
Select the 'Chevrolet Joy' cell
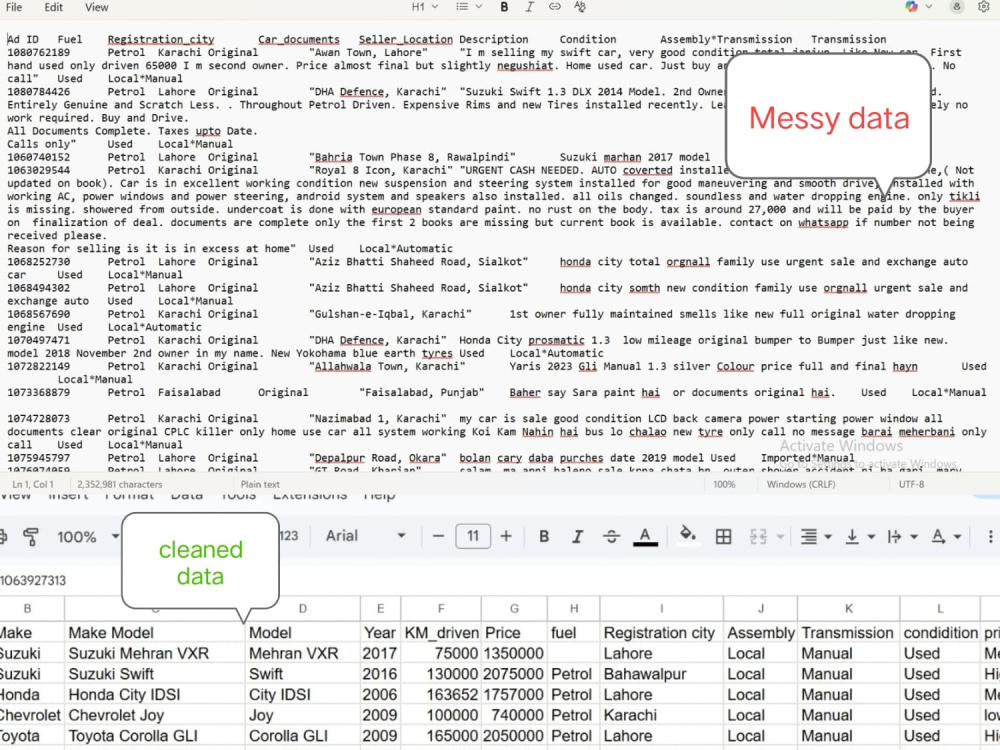tap(154, 715)
